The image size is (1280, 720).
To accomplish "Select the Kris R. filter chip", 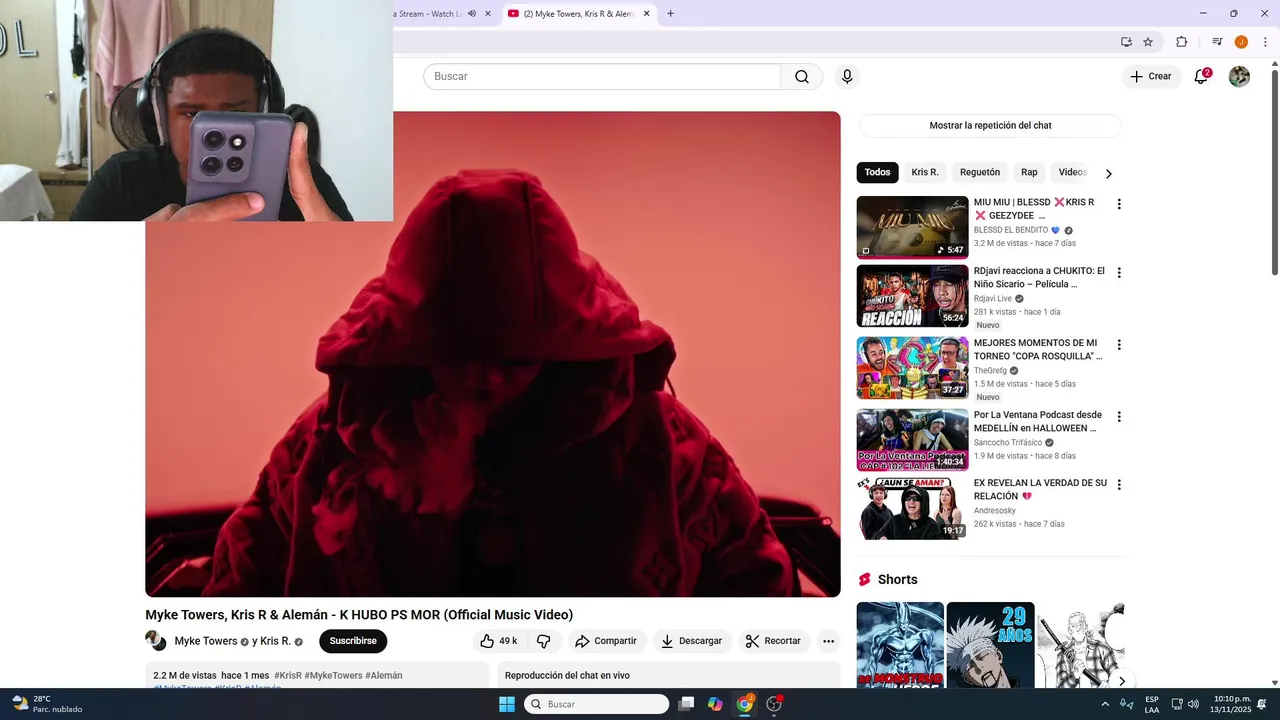I will coord(925,172).
